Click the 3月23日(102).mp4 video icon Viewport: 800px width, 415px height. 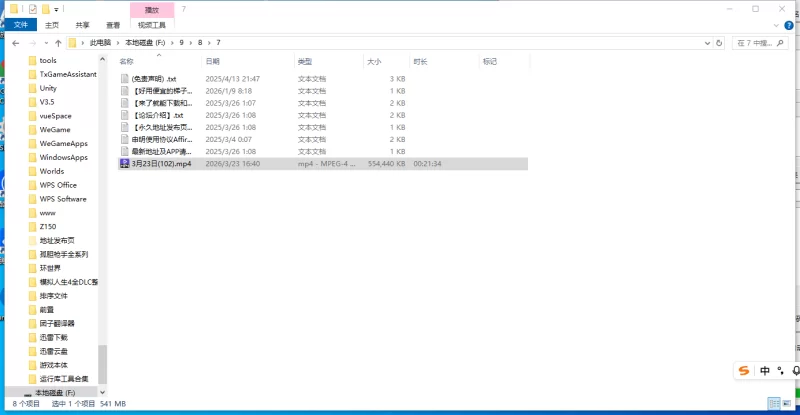click(x=124, y=164)
